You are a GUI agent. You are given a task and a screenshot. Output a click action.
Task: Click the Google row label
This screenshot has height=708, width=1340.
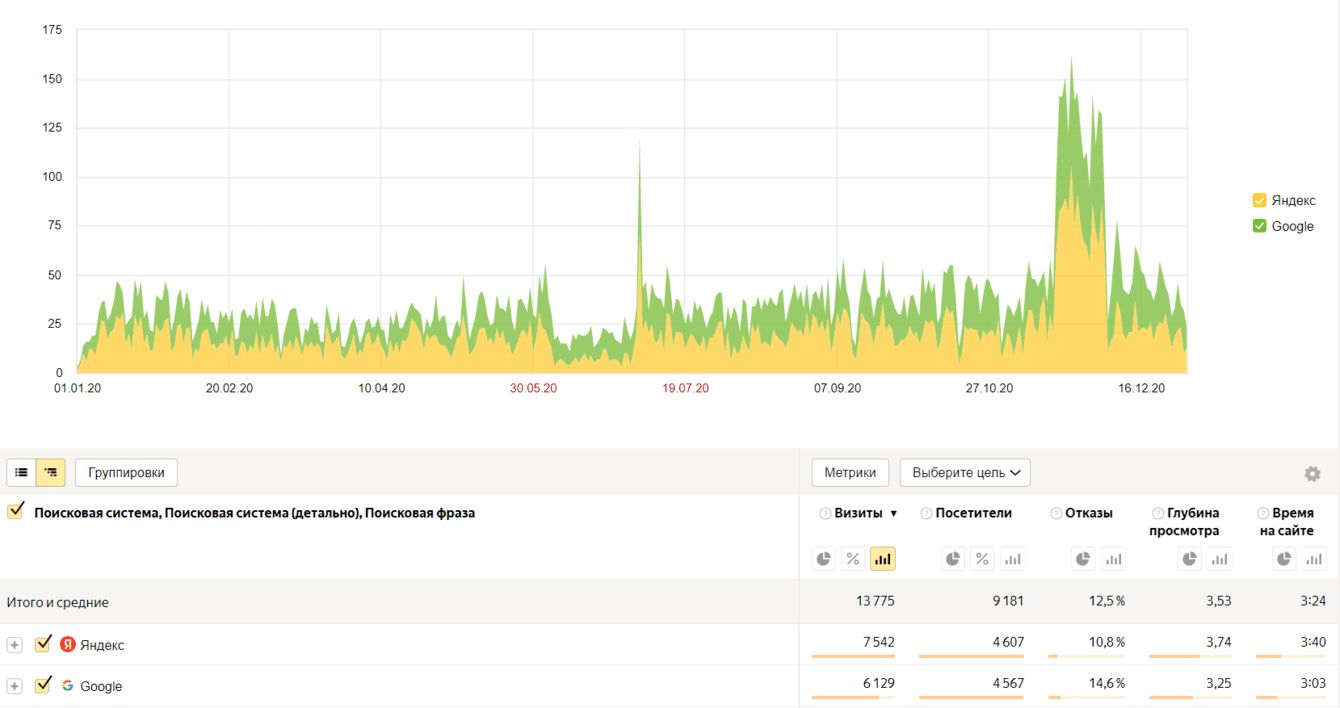pos(101,686)
